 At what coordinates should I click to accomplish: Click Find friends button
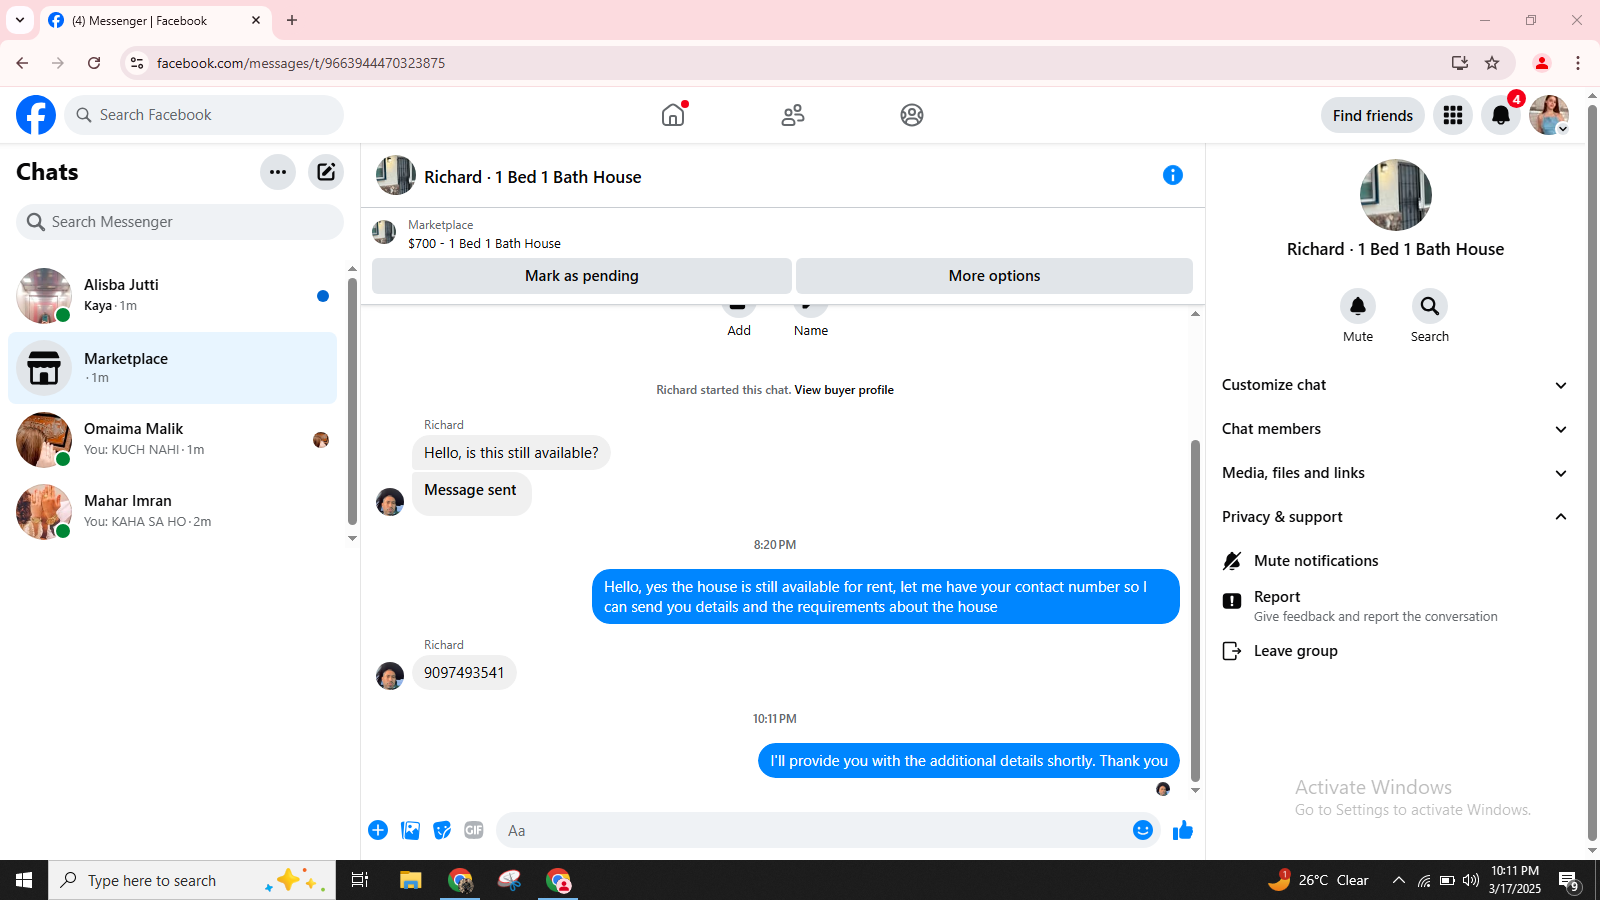pyautogui.click(x=1373, y=115)
